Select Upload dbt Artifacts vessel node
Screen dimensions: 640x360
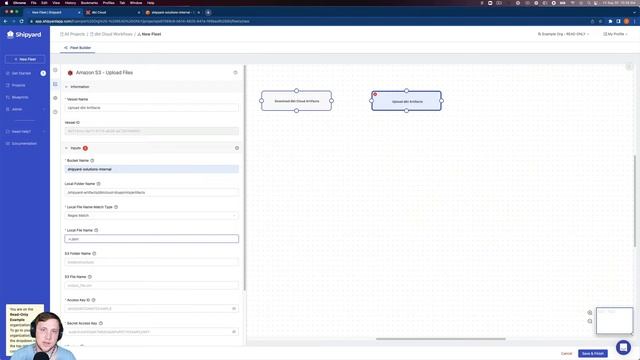[407, 101]
